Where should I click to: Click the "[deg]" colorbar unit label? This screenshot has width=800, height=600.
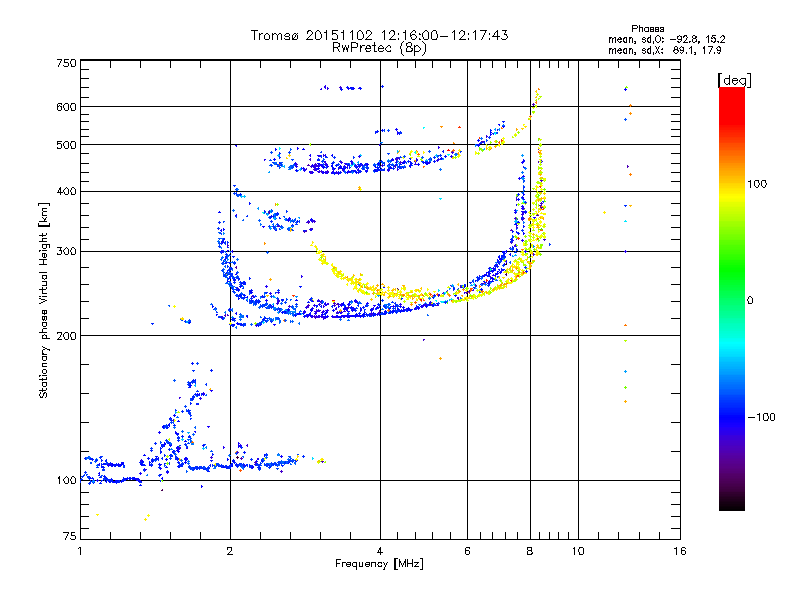tap(734, 80)
